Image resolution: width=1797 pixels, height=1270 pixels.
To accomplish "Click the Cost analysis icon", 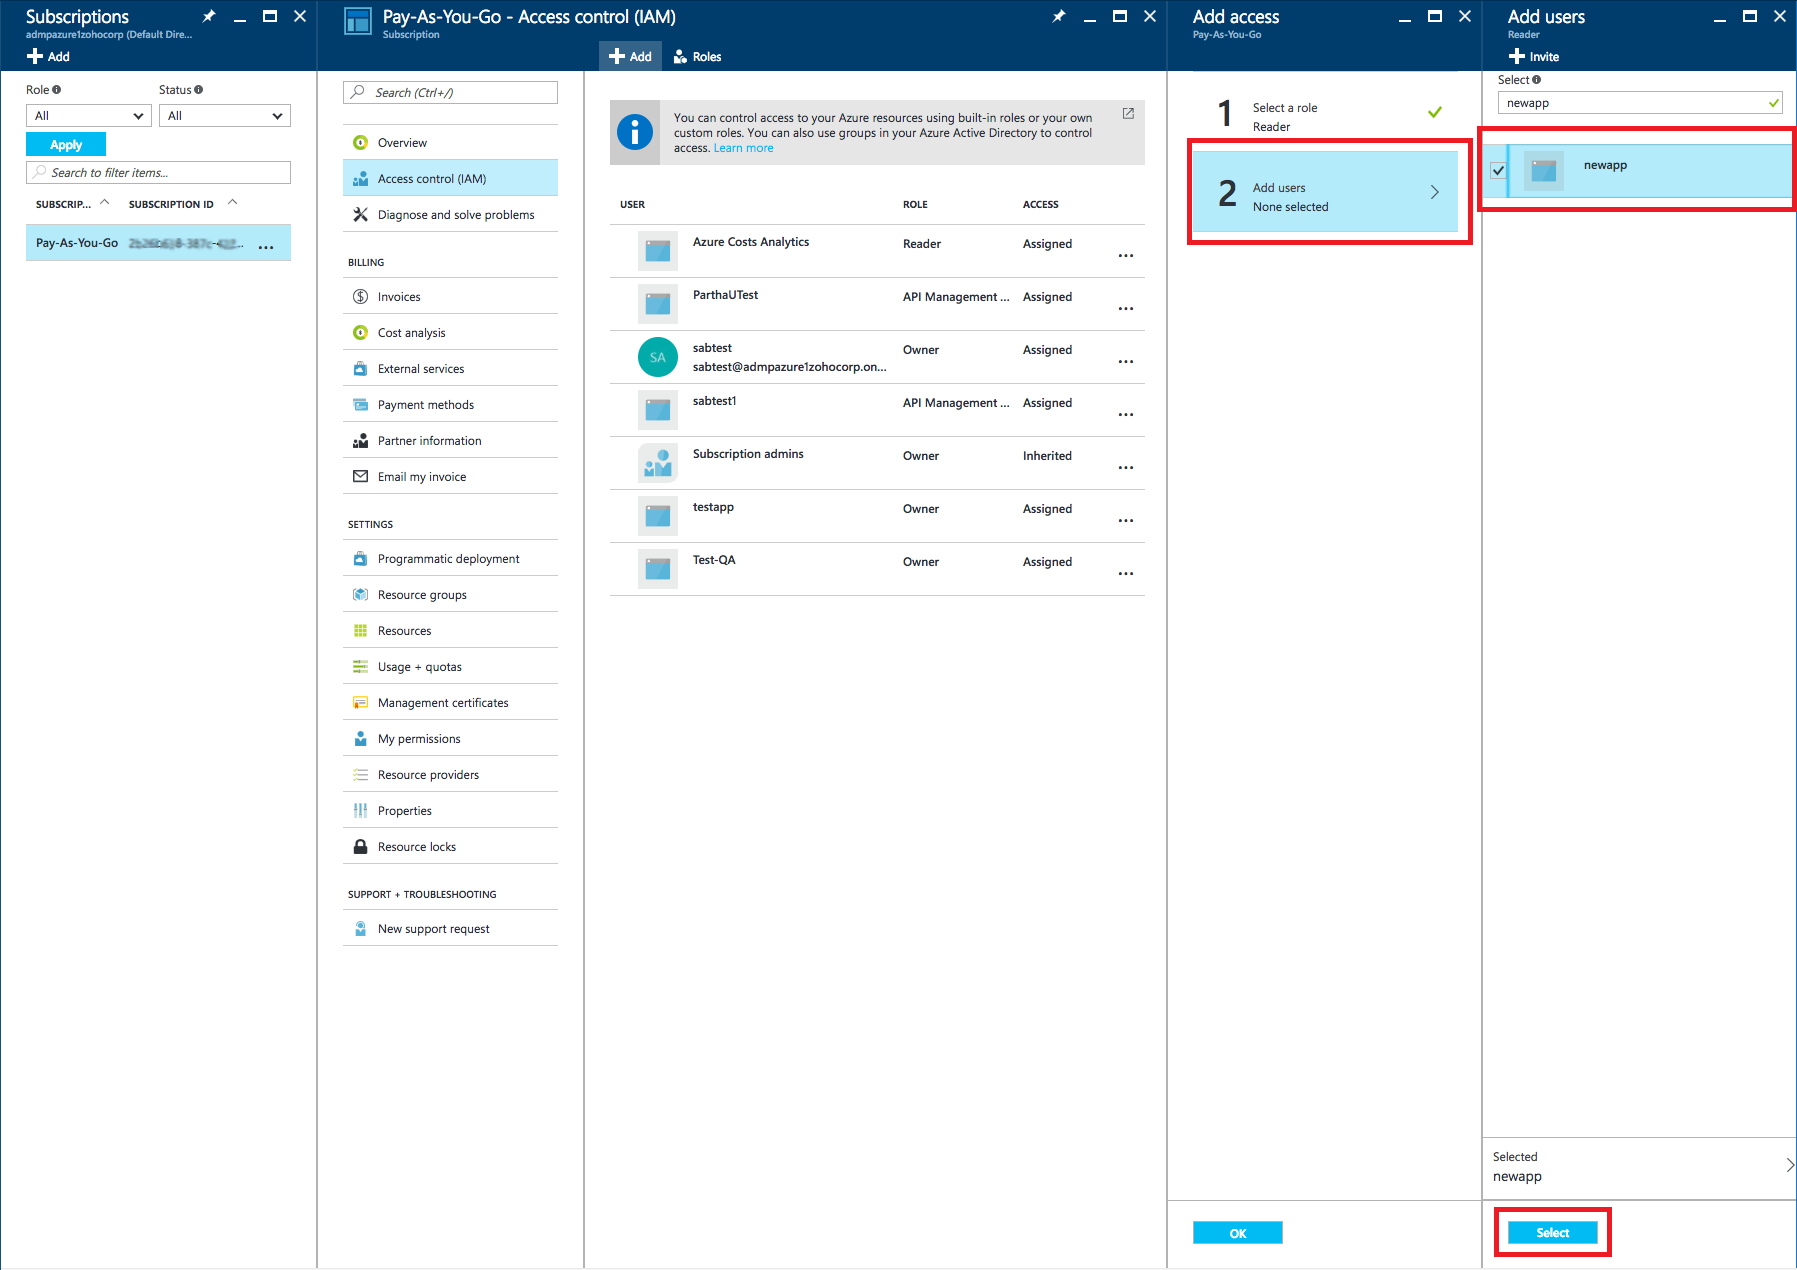I will pyautogui.click(x=360, y=333).
